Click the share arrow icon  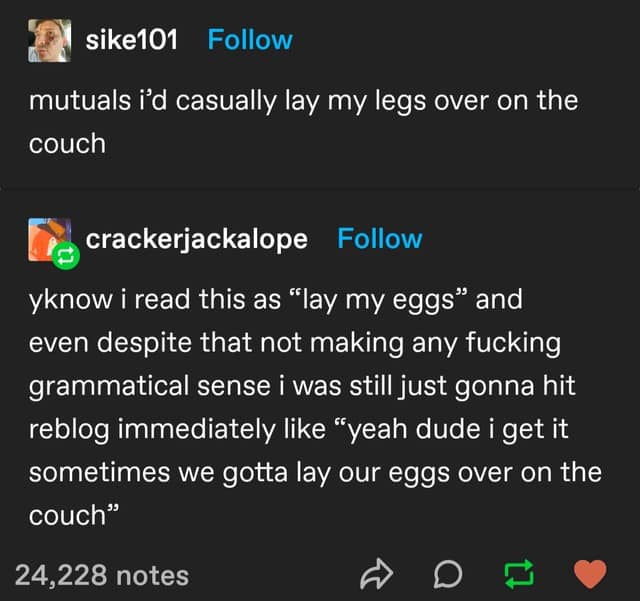(x=376, y=574)
